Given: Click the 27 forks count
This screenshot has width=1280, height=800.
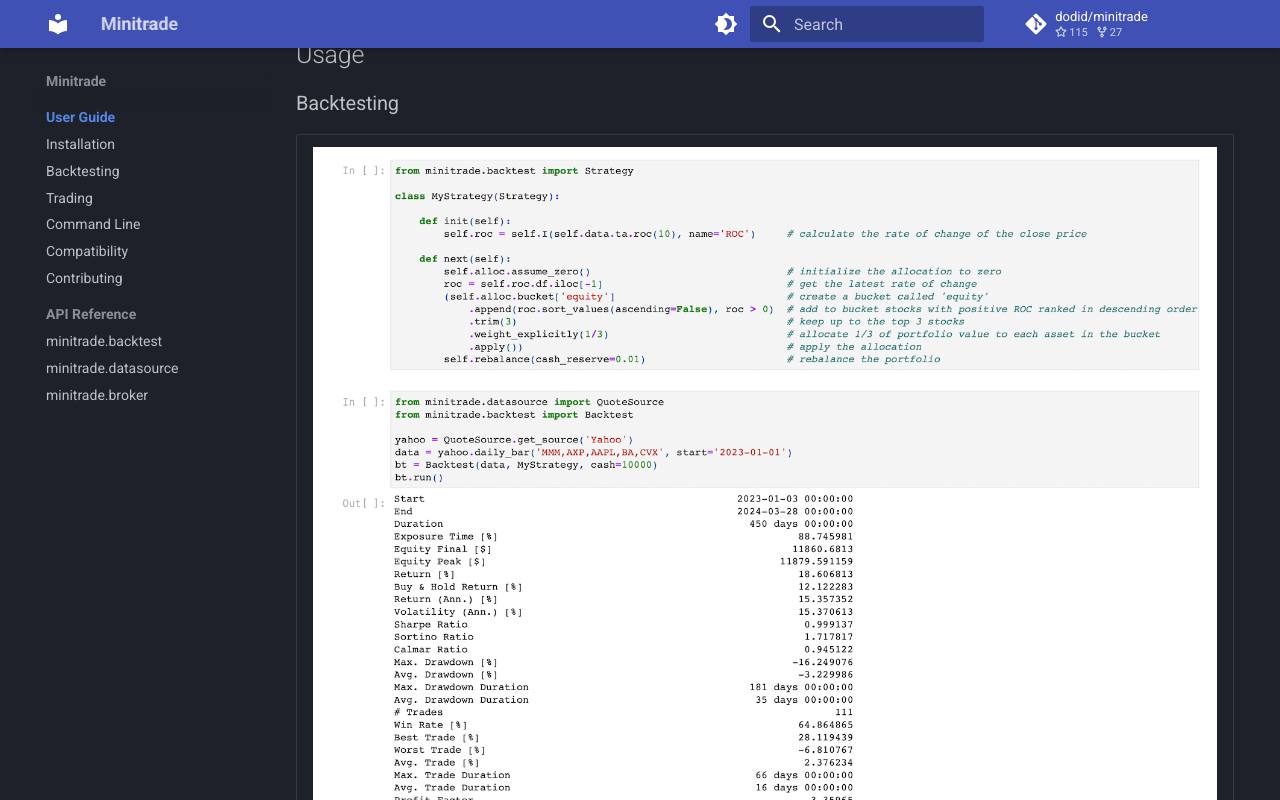Looking at the screenshot, I should tap(1109, 32).
